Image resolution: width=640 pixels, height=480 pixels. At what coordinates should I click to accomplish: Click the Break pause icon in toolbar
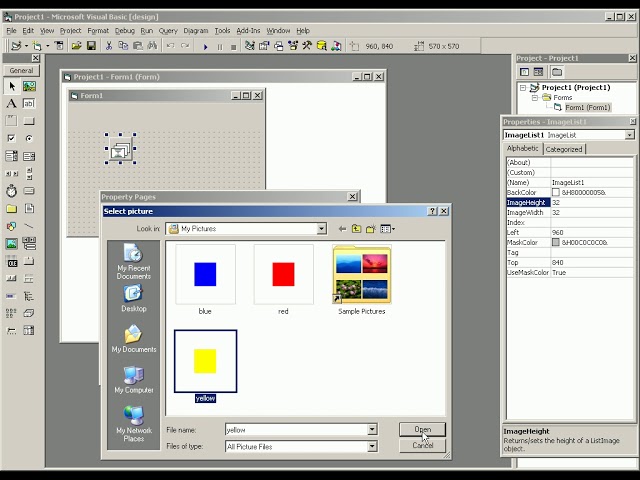coord(220,47)
